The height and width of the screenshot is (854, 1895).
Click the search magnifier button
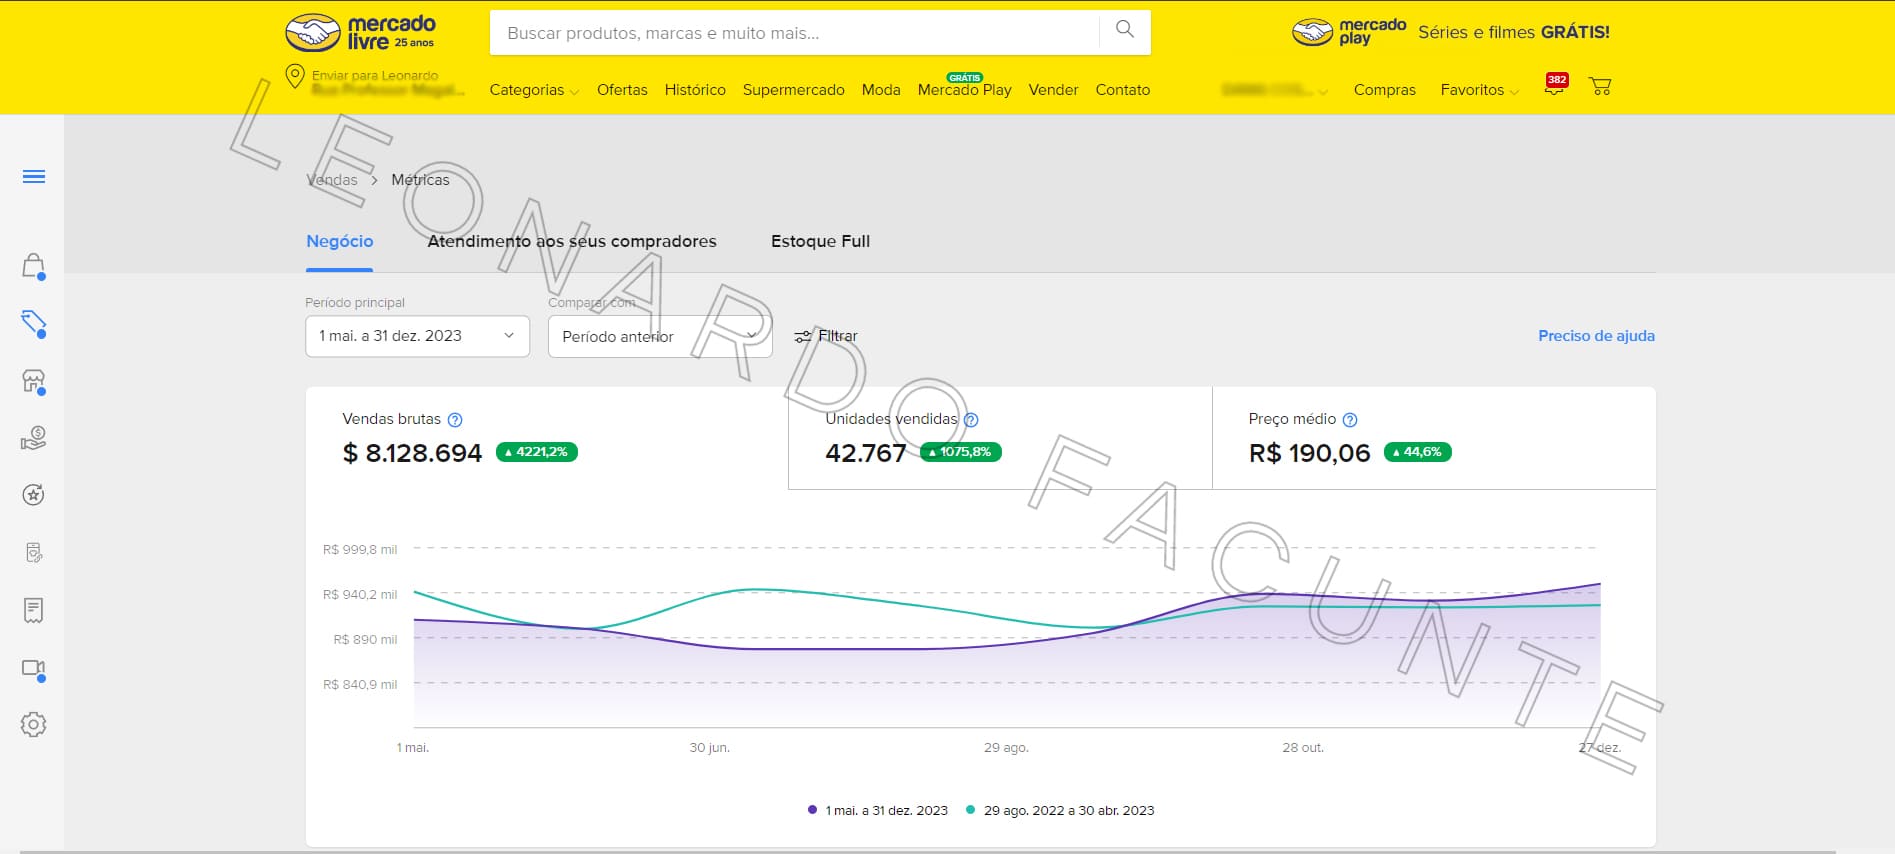pos(1124,31)
